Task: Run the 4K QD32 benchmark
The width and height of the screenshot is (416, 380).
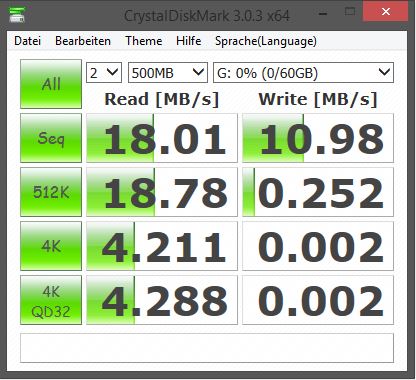Action: tap(51, 300)
